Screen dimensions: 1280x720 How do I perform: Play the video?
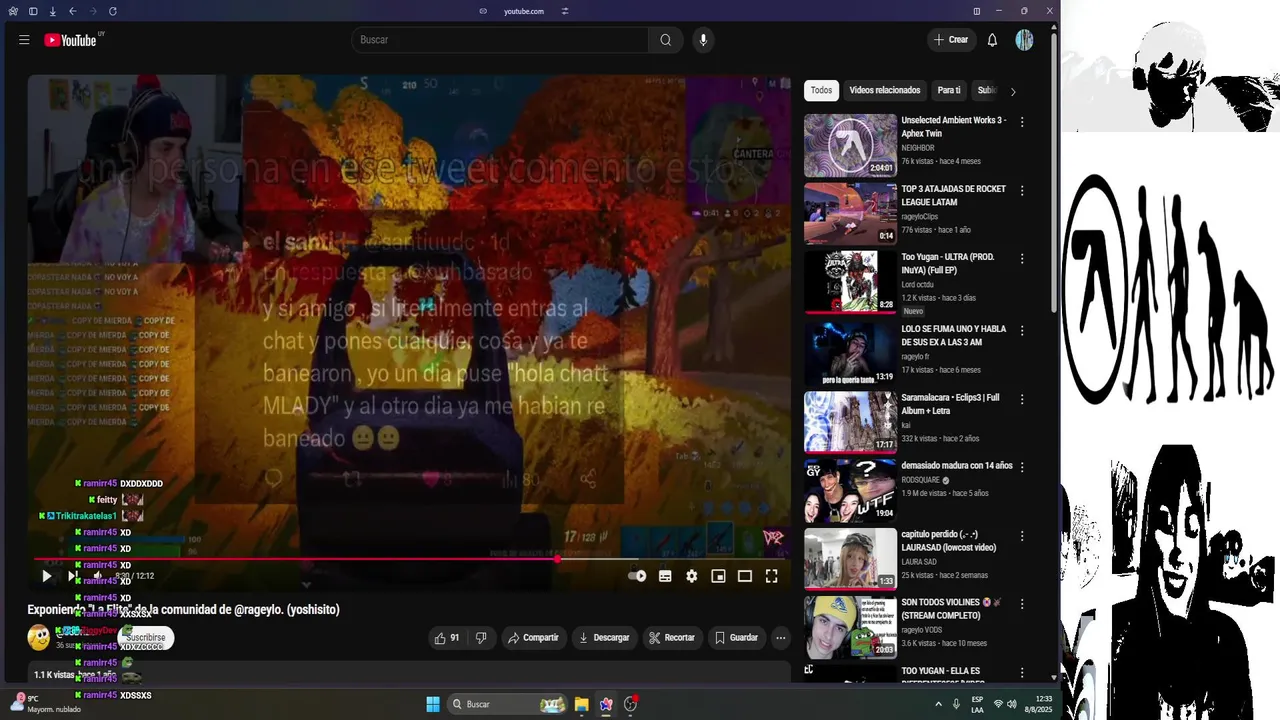[46, 576]
